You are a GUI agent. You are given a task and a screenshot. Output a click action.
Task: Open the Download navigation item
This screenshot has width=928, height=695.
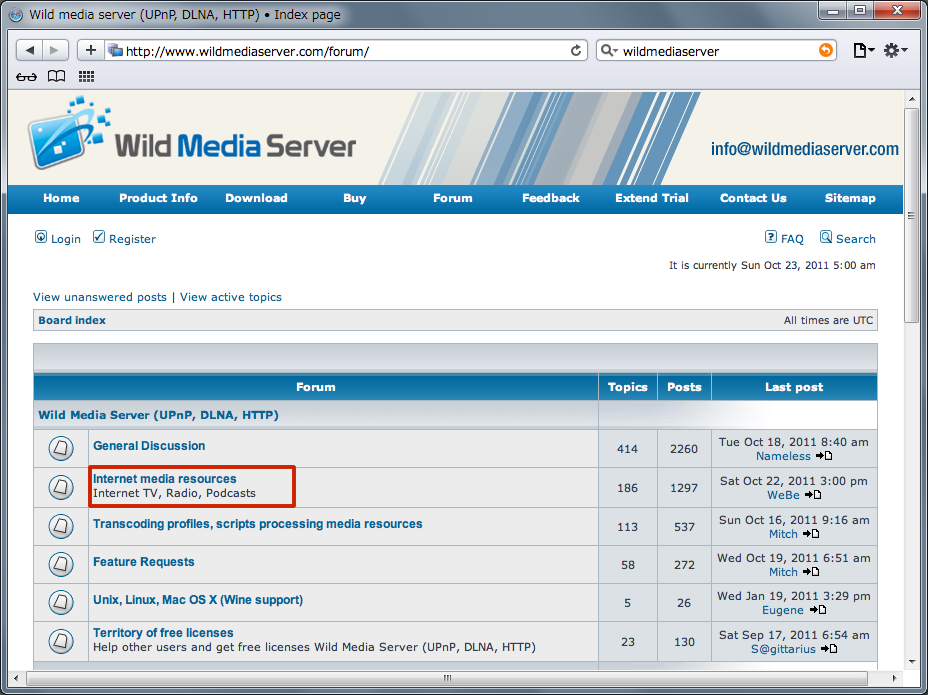coord(256,198)
